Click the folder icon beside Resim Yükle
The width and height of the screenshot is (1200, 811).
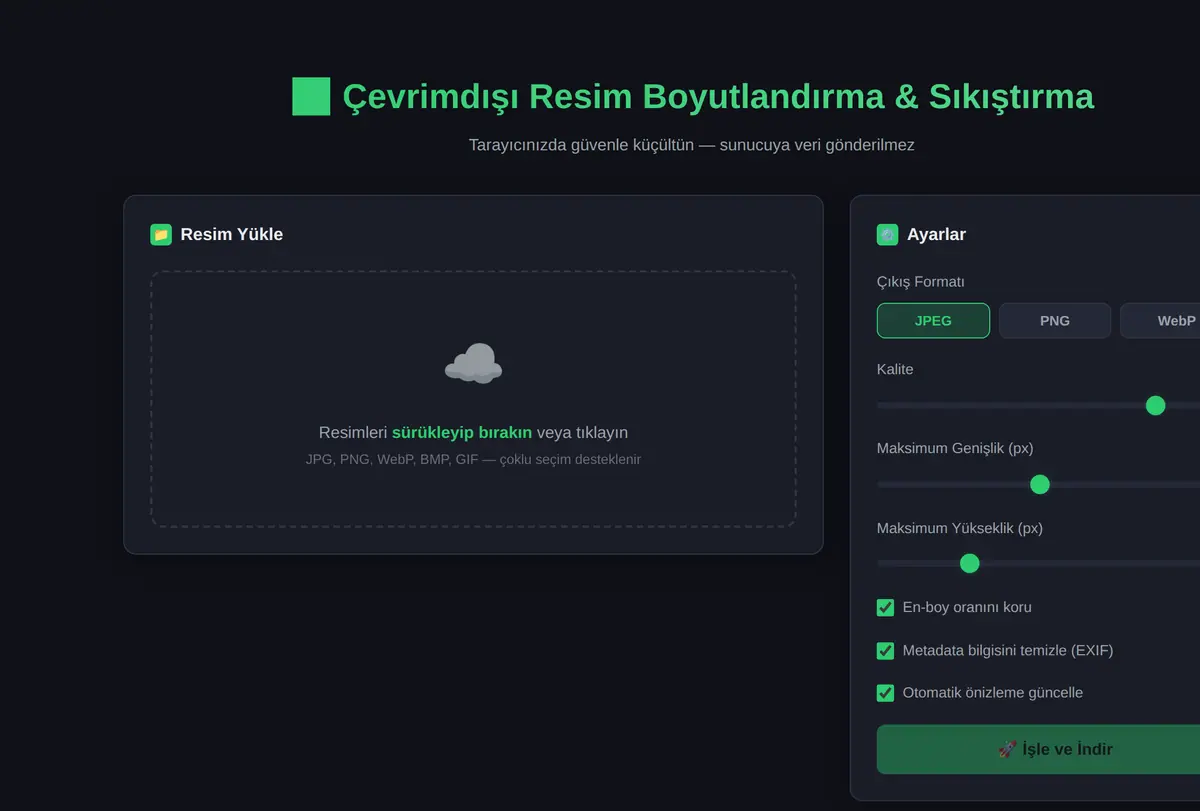pyautogui.click(x=161, y=234)
